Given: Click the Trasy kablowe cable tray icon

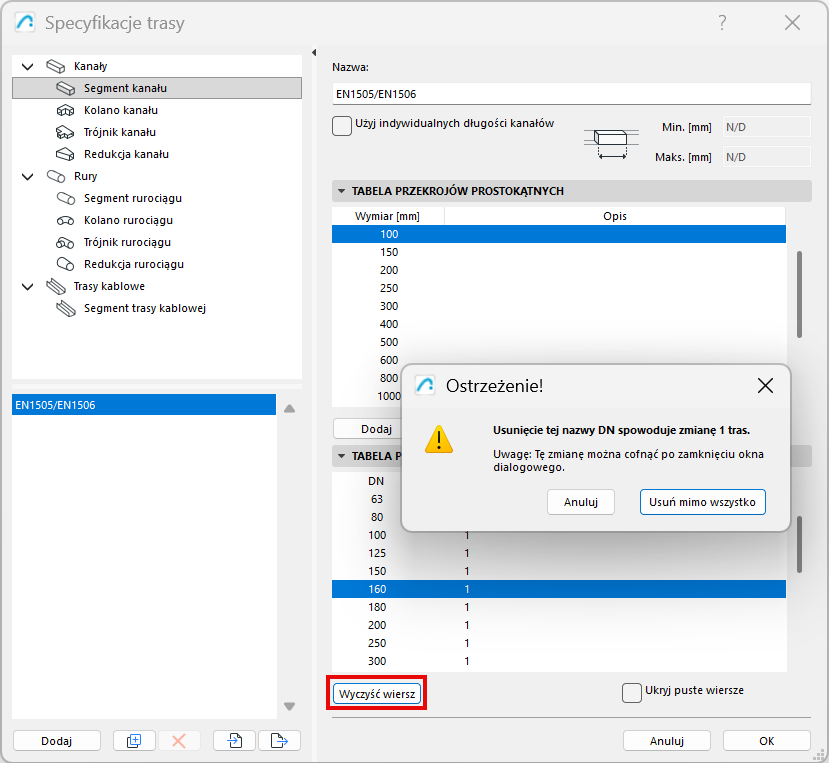Looking at the screenshot, I should 56,287.
